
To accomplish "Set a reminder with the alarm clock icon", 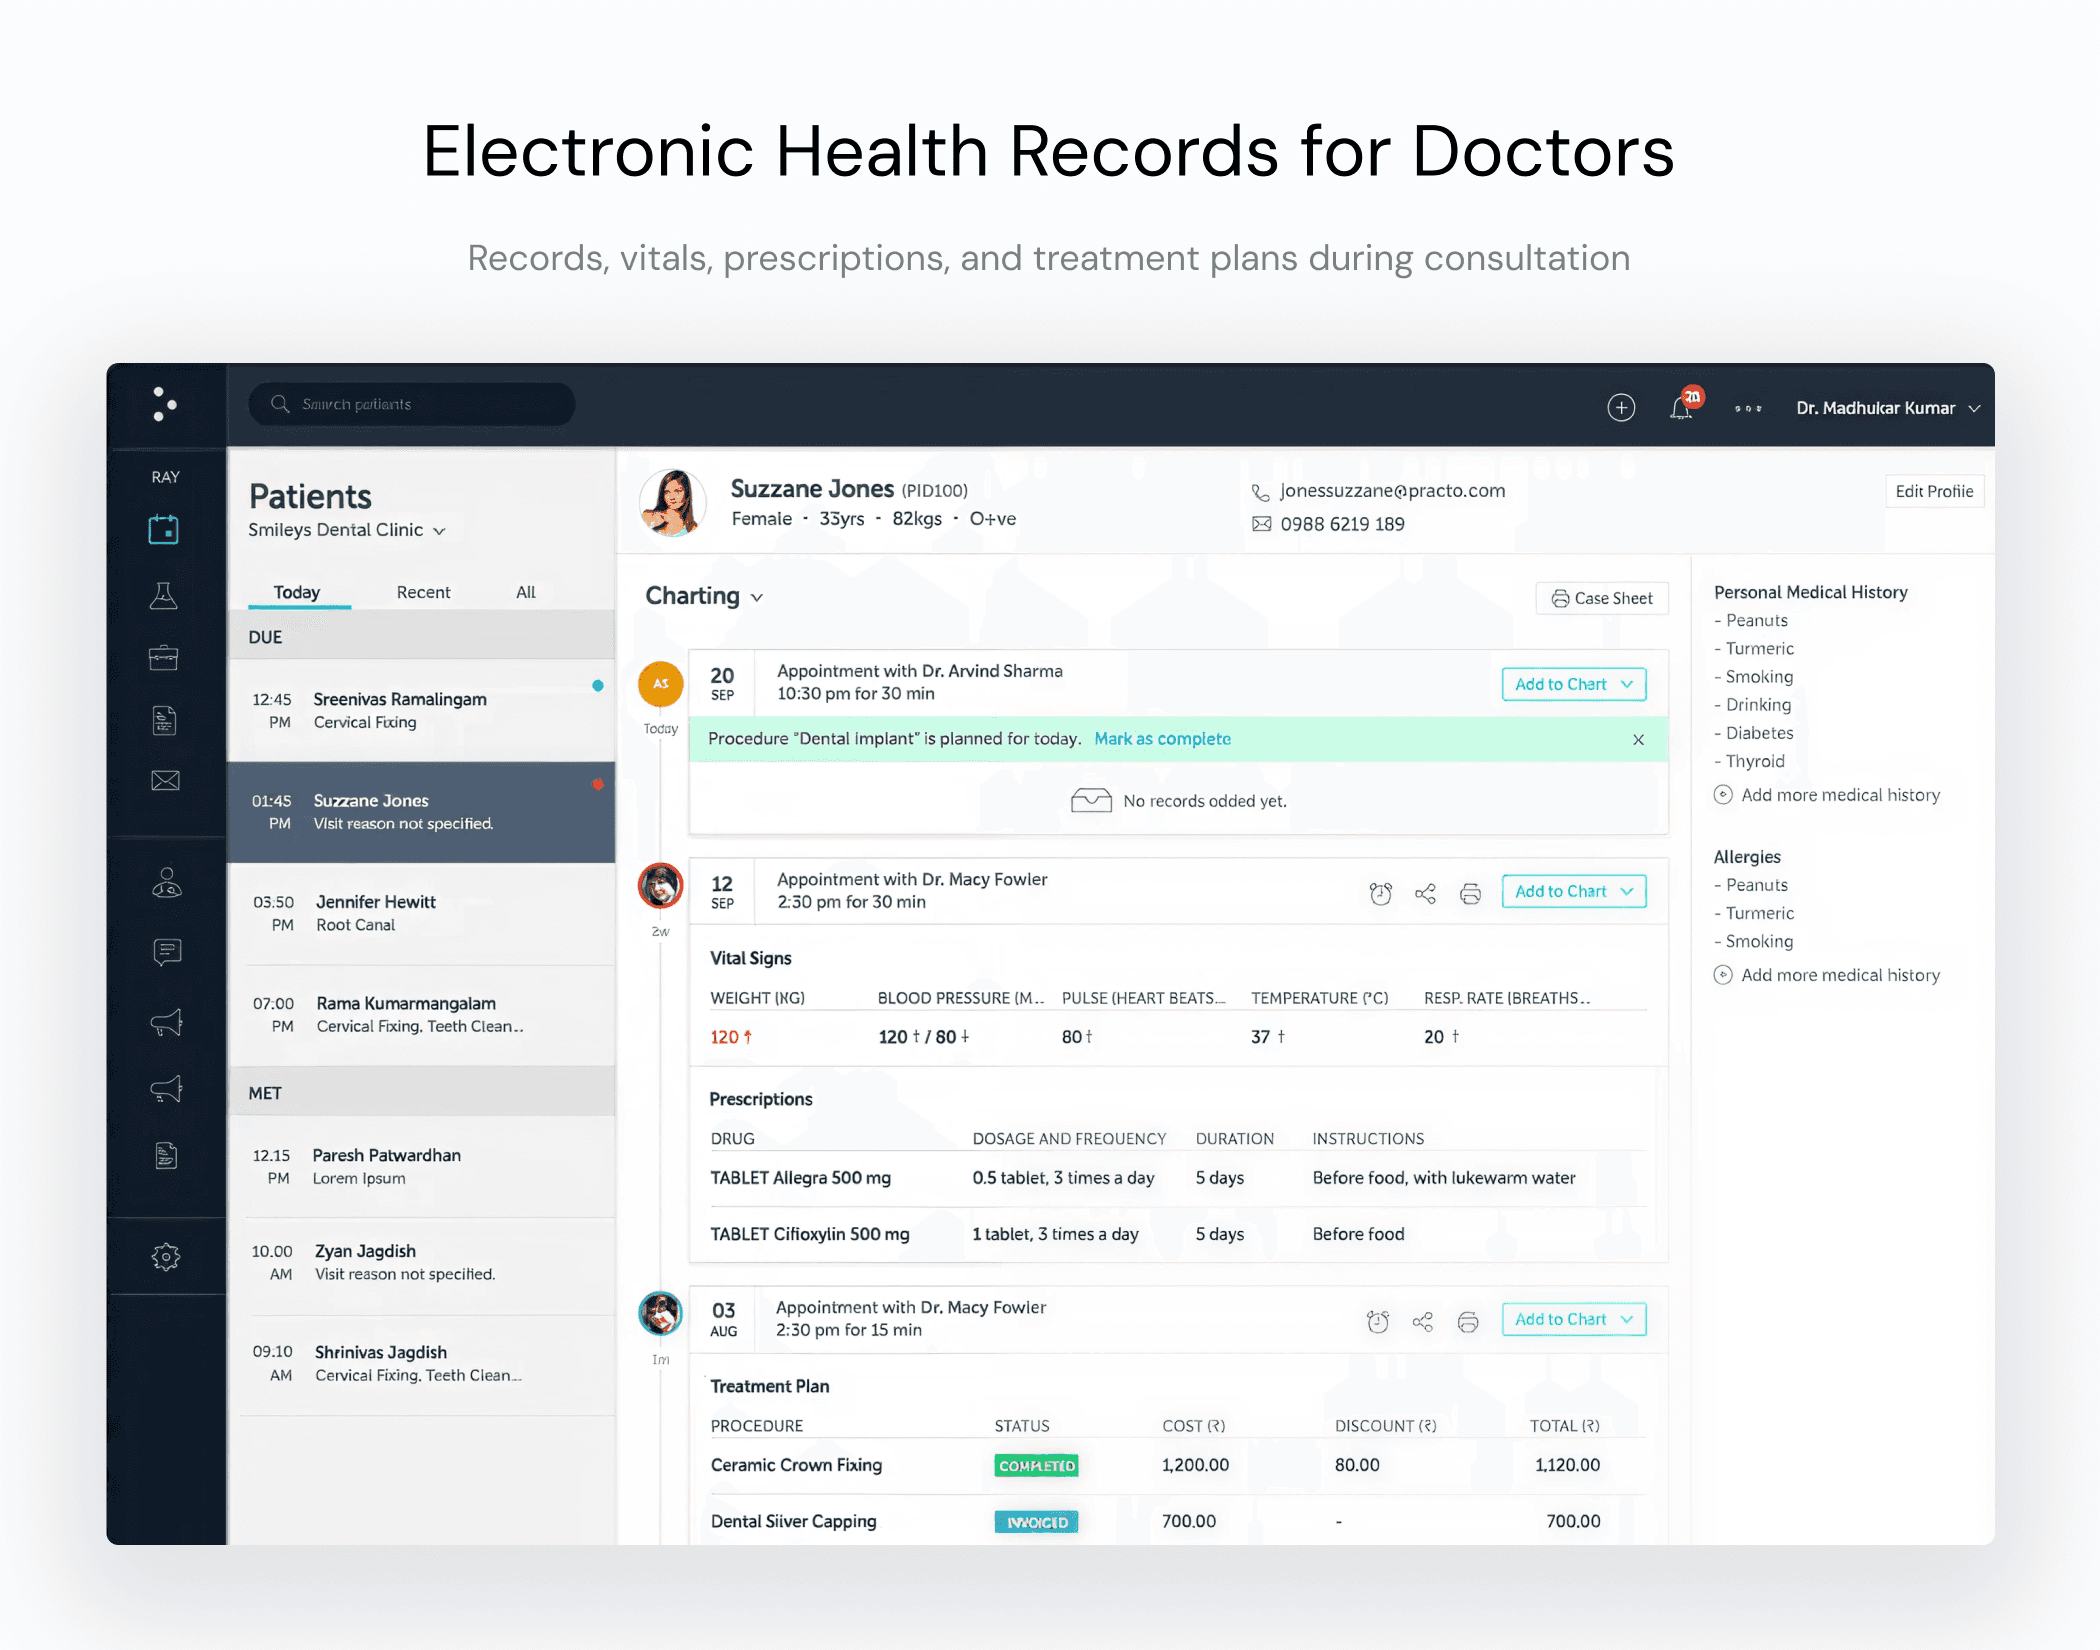I will (1380, 893).
